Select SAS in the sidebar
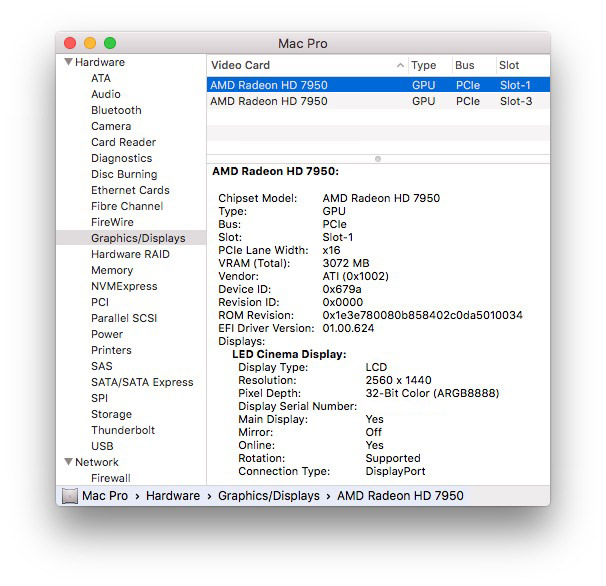The width and height of the screenshot is (606, 586). tap(102, 366)
